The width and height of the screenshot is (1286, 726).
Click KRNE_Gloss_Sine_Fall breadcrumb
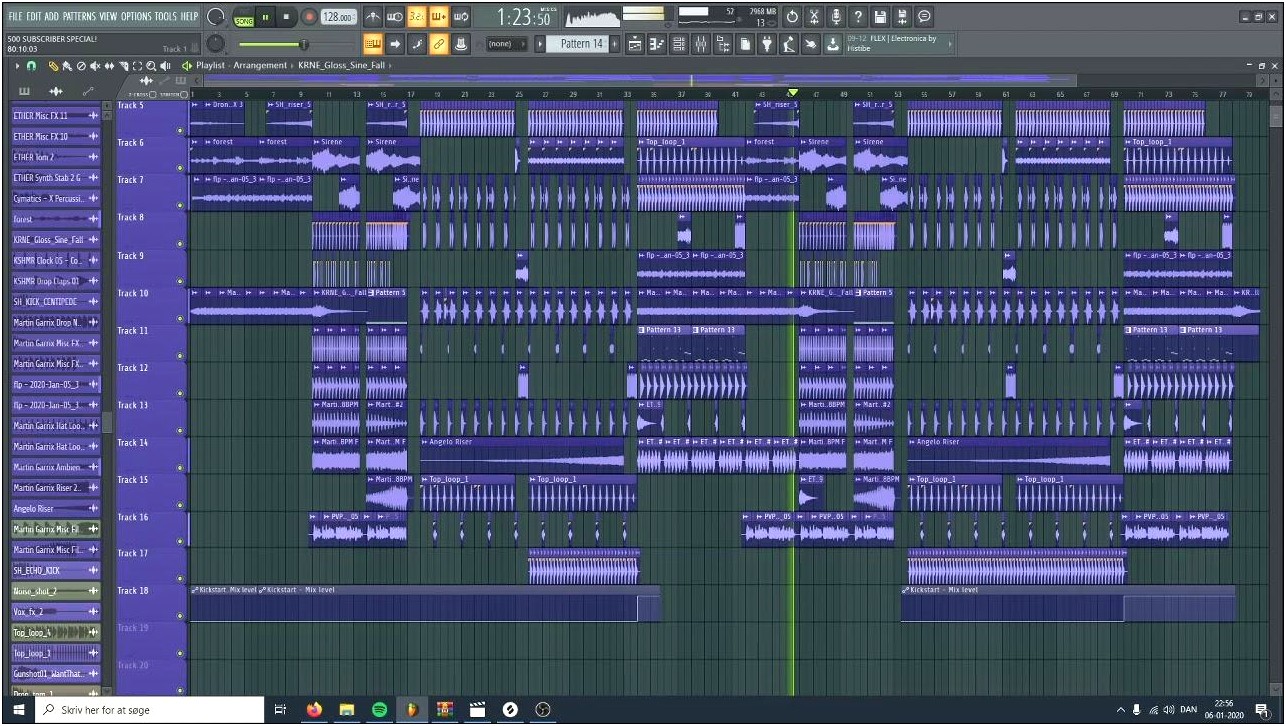pos(344,65)
